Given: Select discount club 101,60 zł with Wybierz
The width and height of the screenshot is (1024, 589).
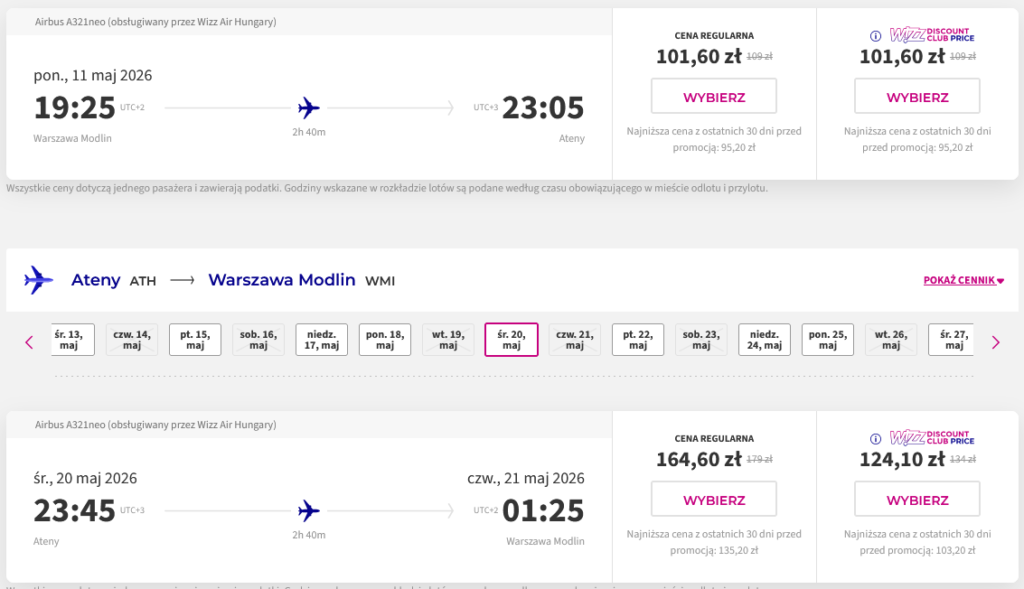Looking at the screenshot, I should pyautogui.click(x=917, y=97).
